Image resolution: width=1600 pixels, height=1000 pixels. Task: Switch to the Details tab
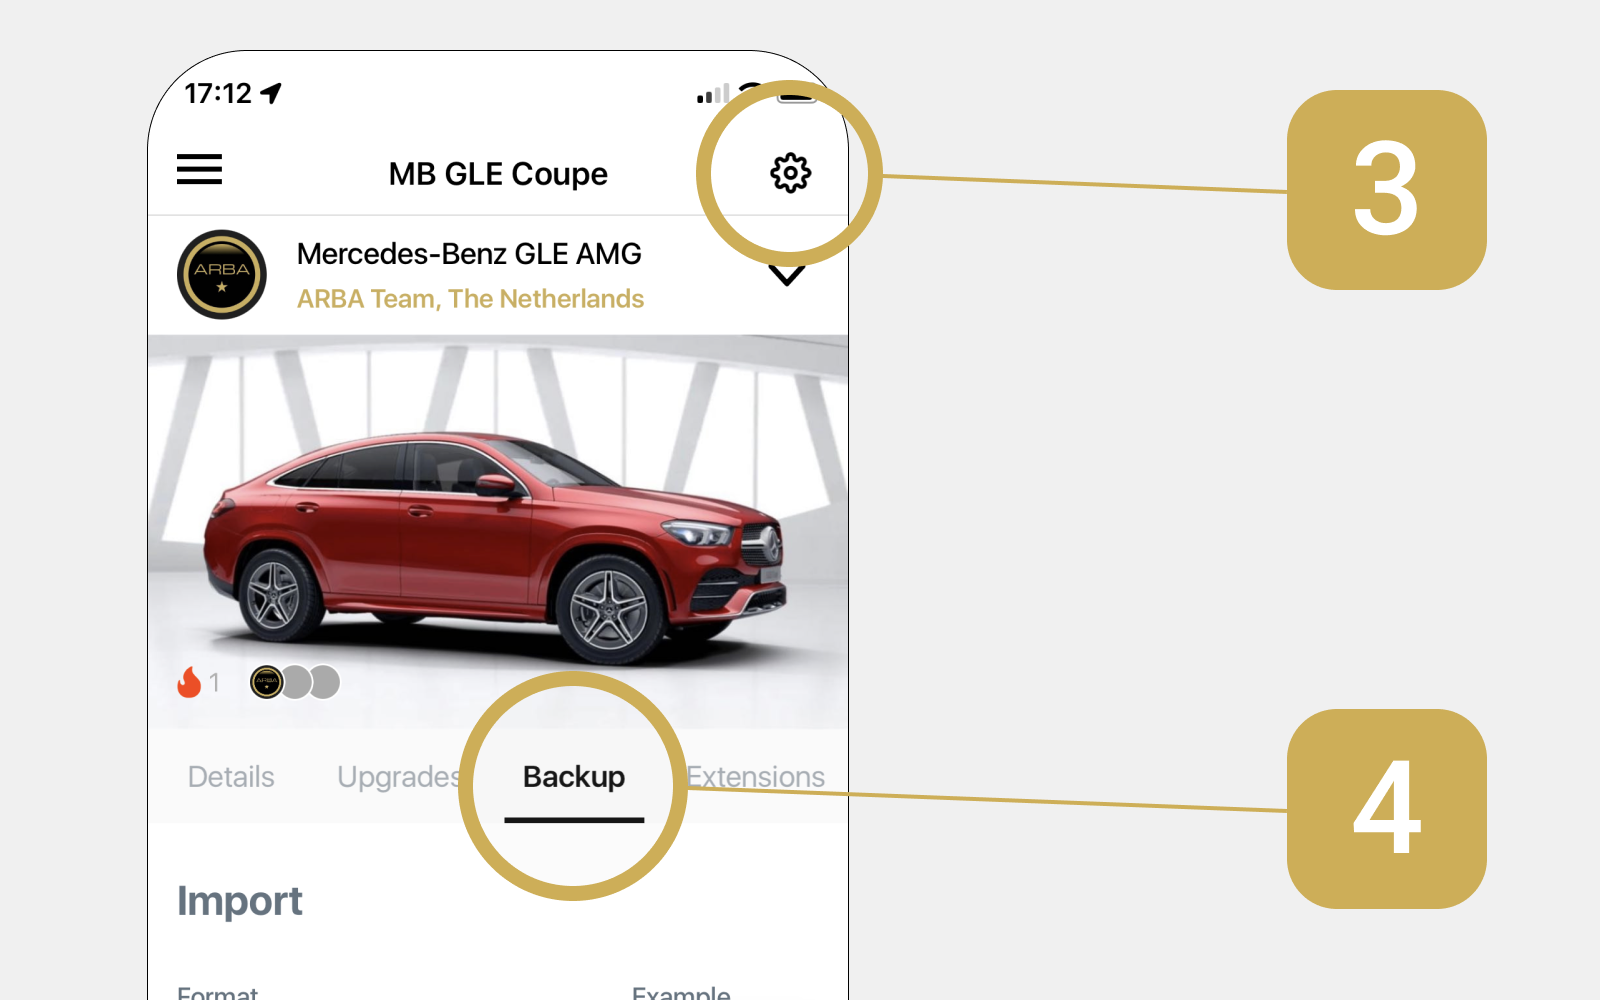point(231,777)
